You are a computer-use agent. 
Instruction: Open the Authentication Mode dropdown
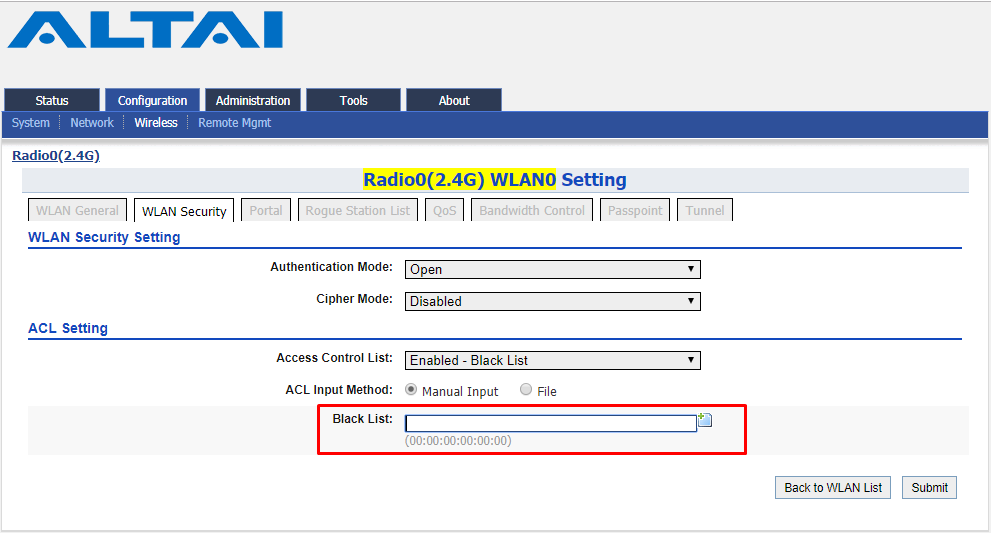click(x=552, y=269)
